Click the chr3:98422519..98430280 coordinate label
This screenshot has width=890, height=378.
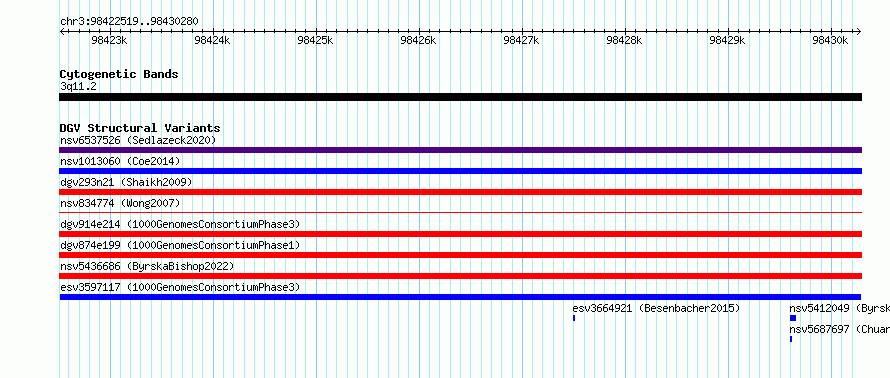click(x=129, y=22)
